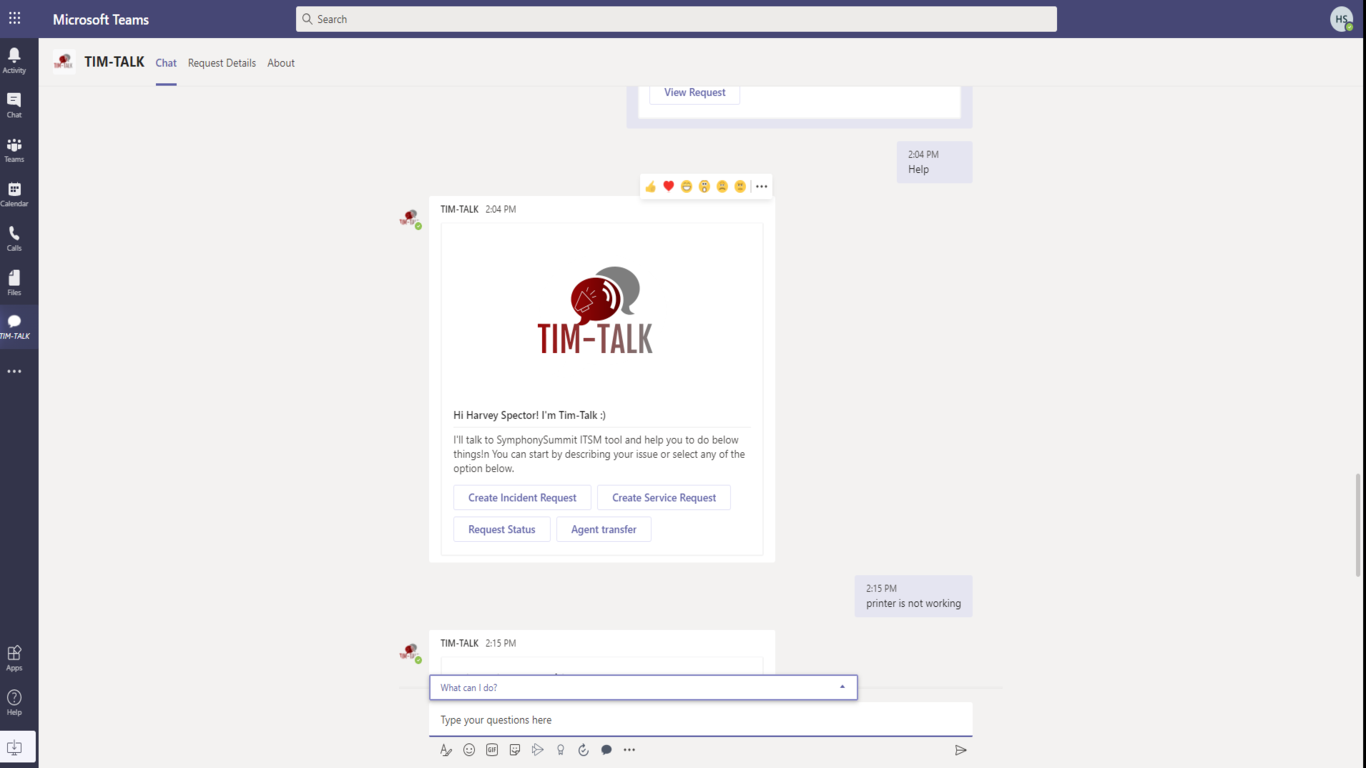
Task: Open Calls in the left rail
Action: 14,238
